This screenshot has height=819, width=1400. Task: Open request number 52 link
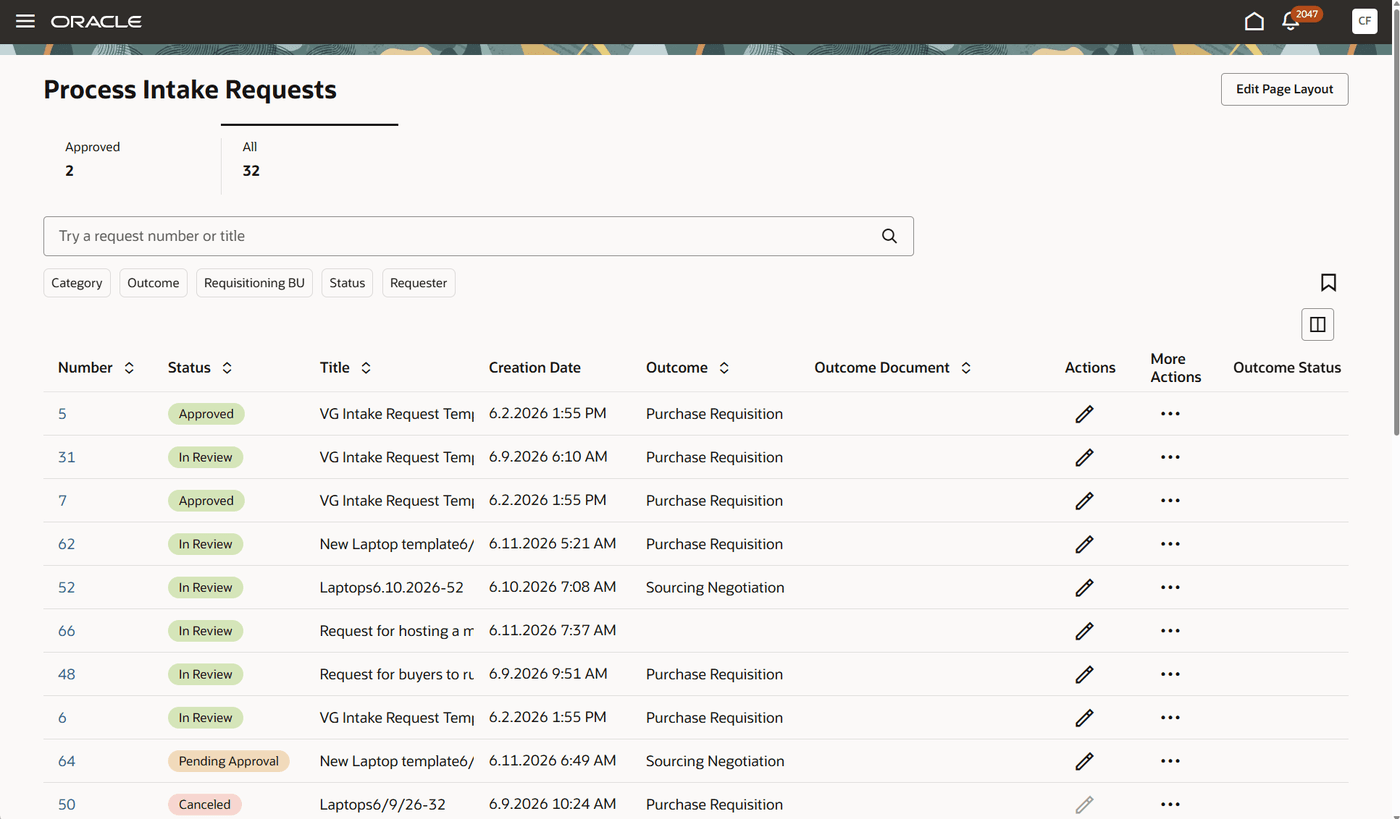pos(66,588)
